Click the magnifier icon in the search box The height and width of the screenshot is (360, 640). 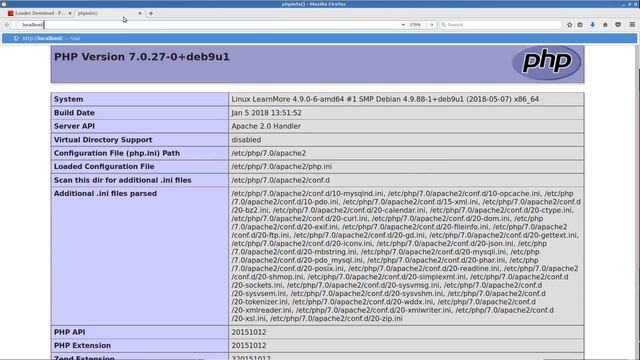tap(444, 25)
